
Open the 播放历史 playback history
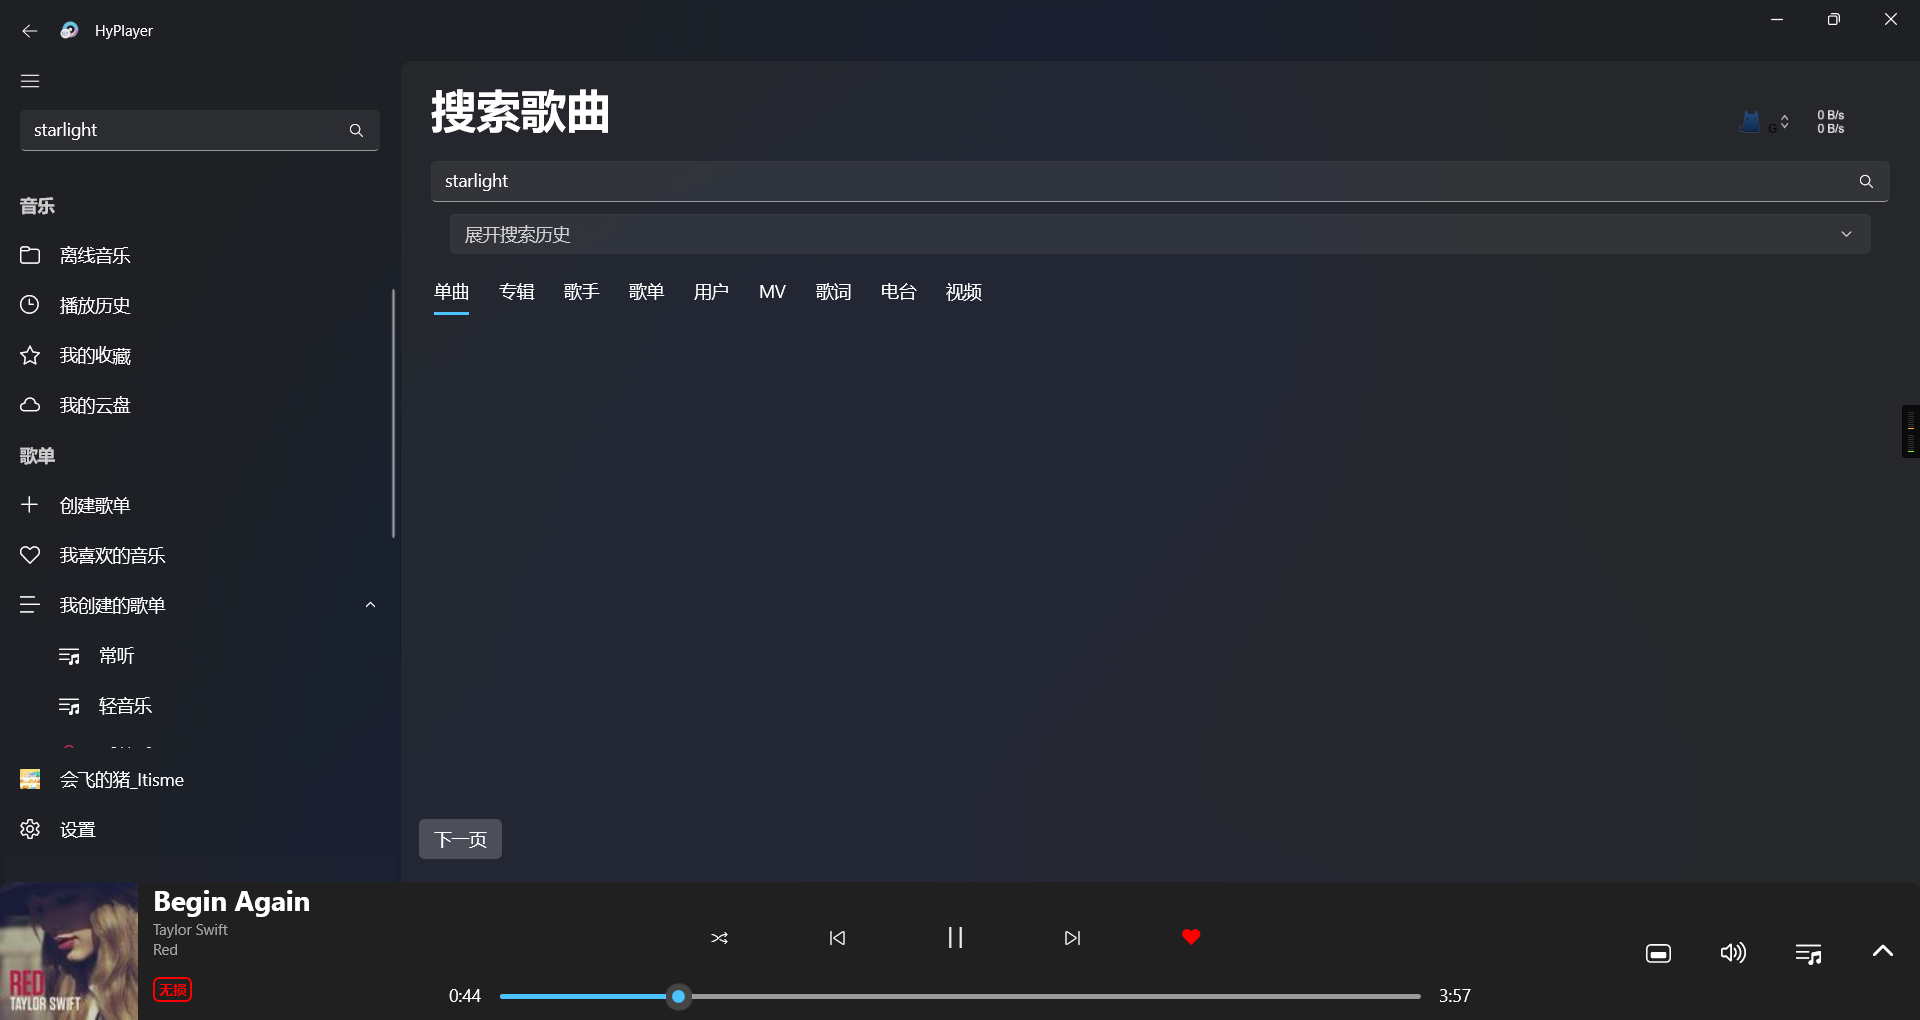[x=94, y=305]
